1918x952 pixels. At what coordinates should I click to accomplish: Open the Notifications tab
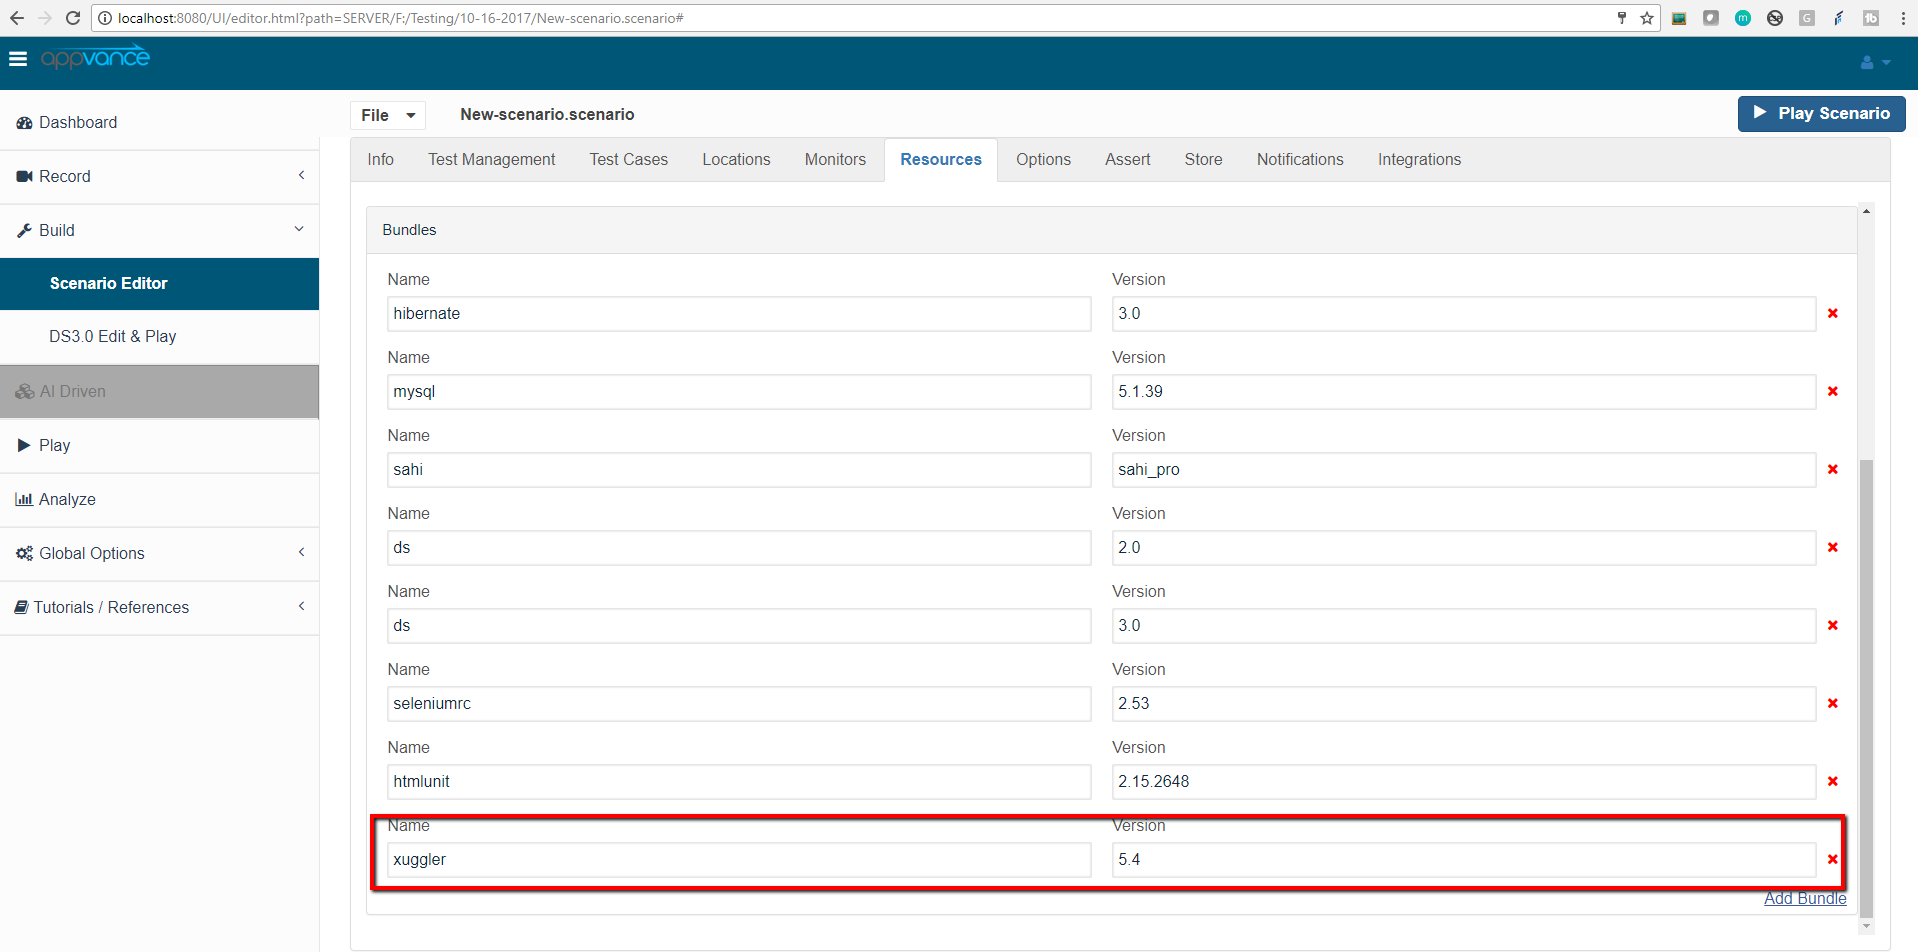[1299, 160]
